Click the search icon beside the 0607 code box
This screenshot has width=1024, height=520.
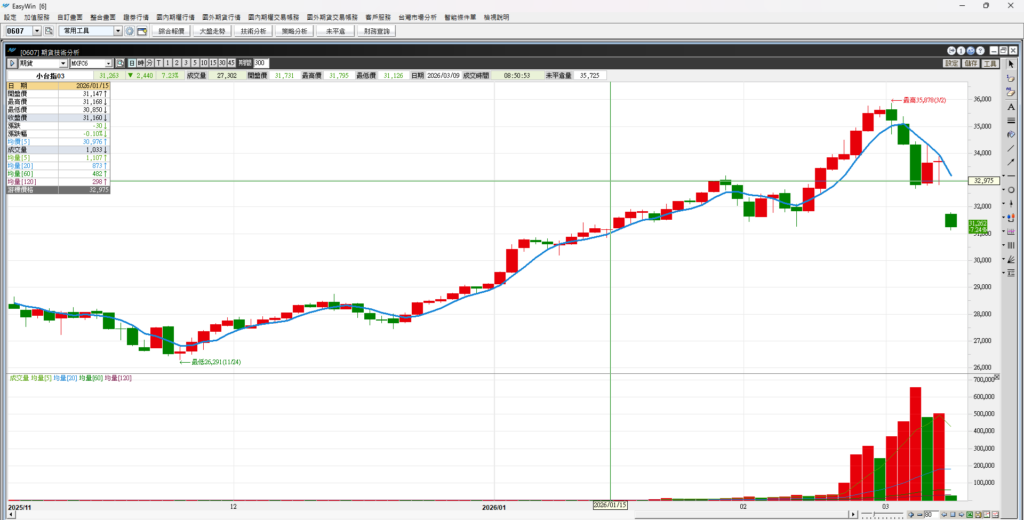50,31
